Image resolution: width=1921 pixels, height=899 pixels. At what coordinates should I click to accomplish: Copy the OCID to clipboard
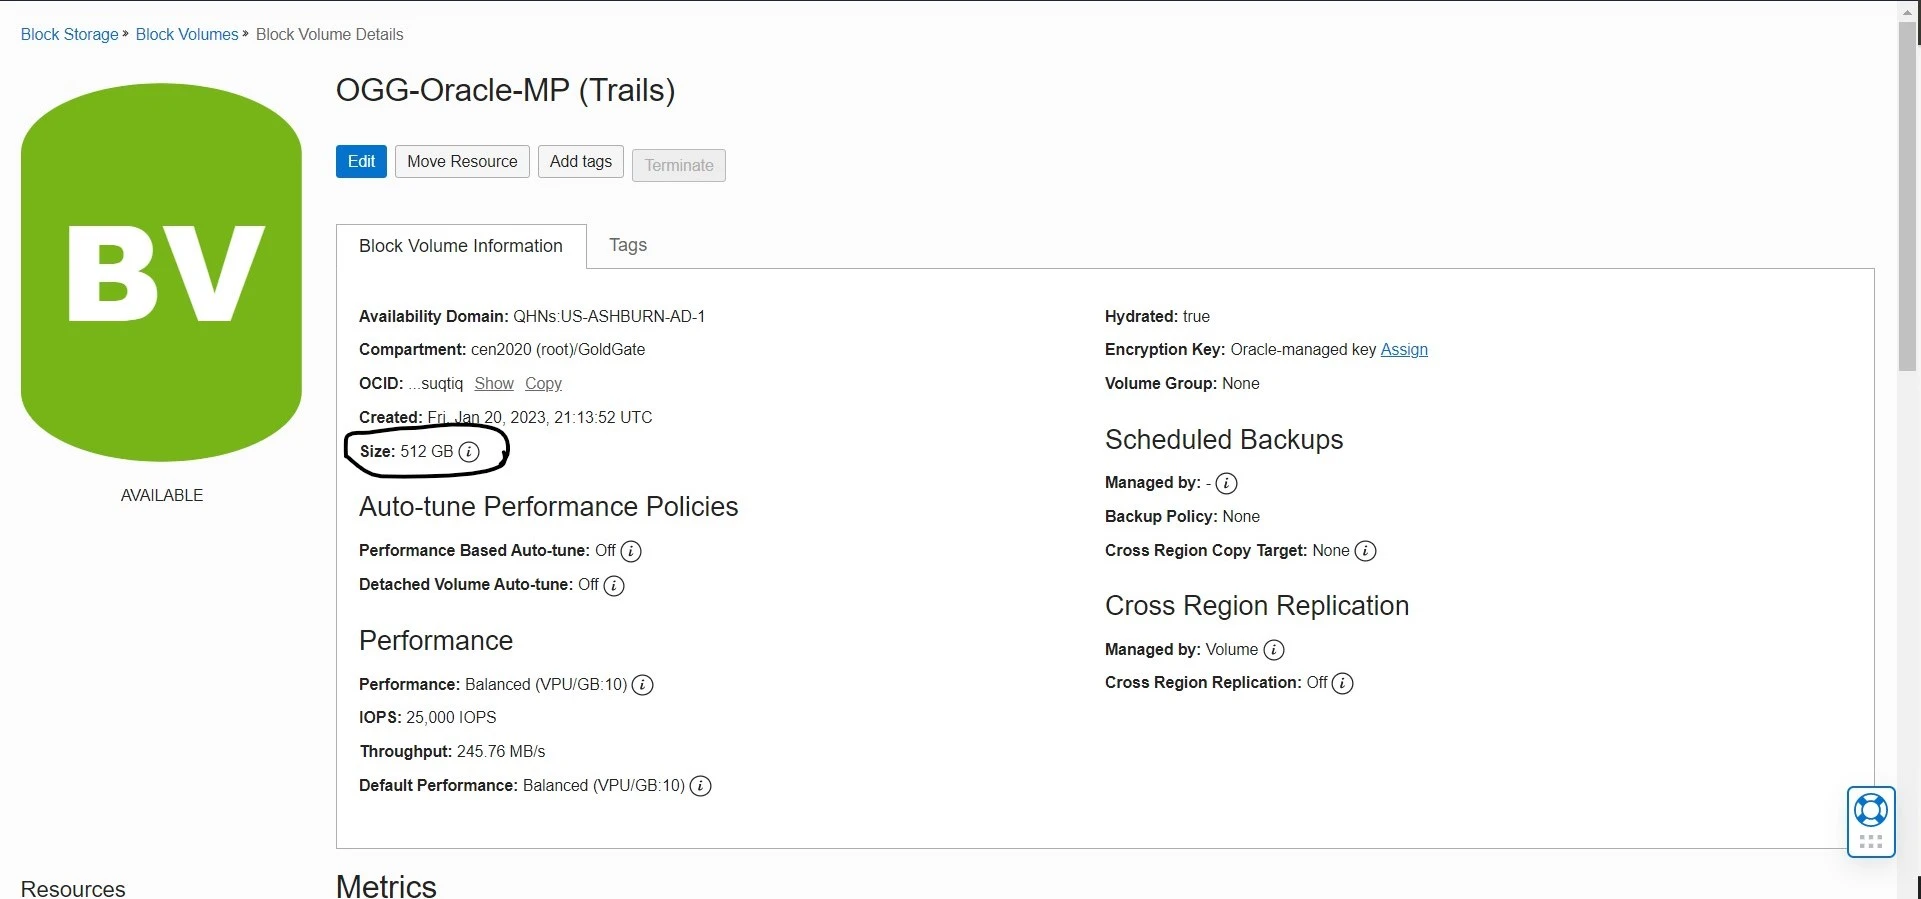(x=543, y=384)
